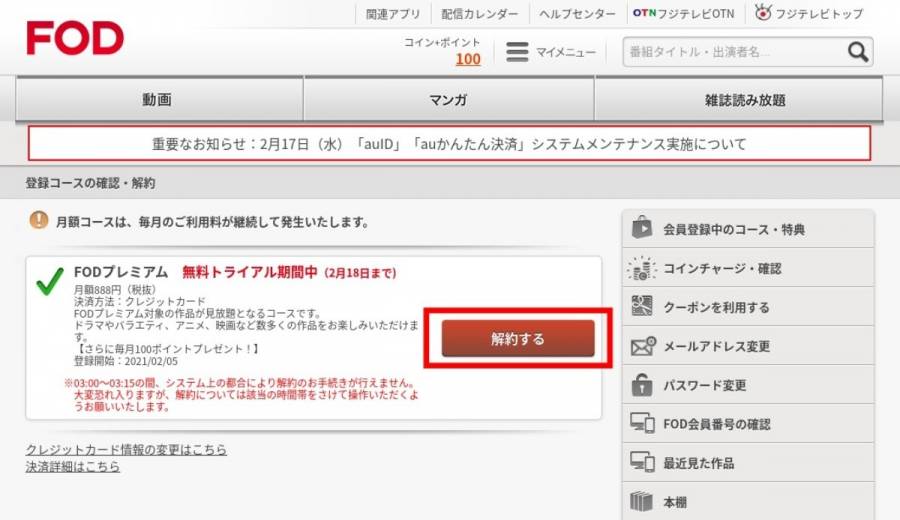Screen dimensions: 900x520
Task: Open the 重要なお知らせ maintenance notice banner
Action: [x=449, y=143]
